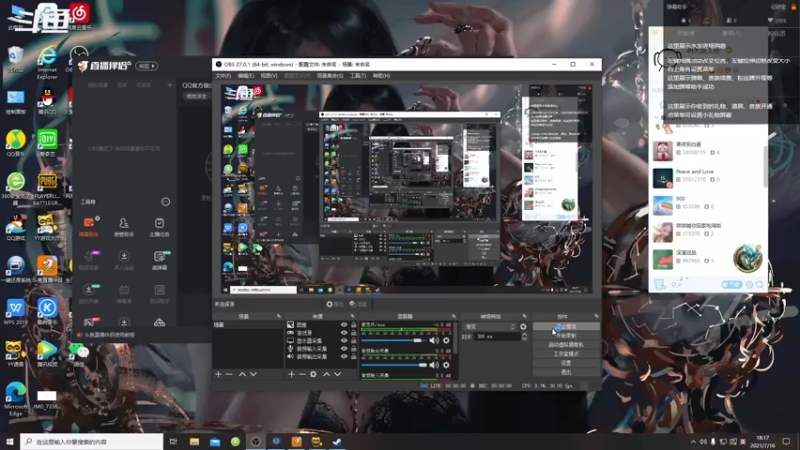Move the scene up in scenes list
800x450 pixels.
[x=242, y=374]
